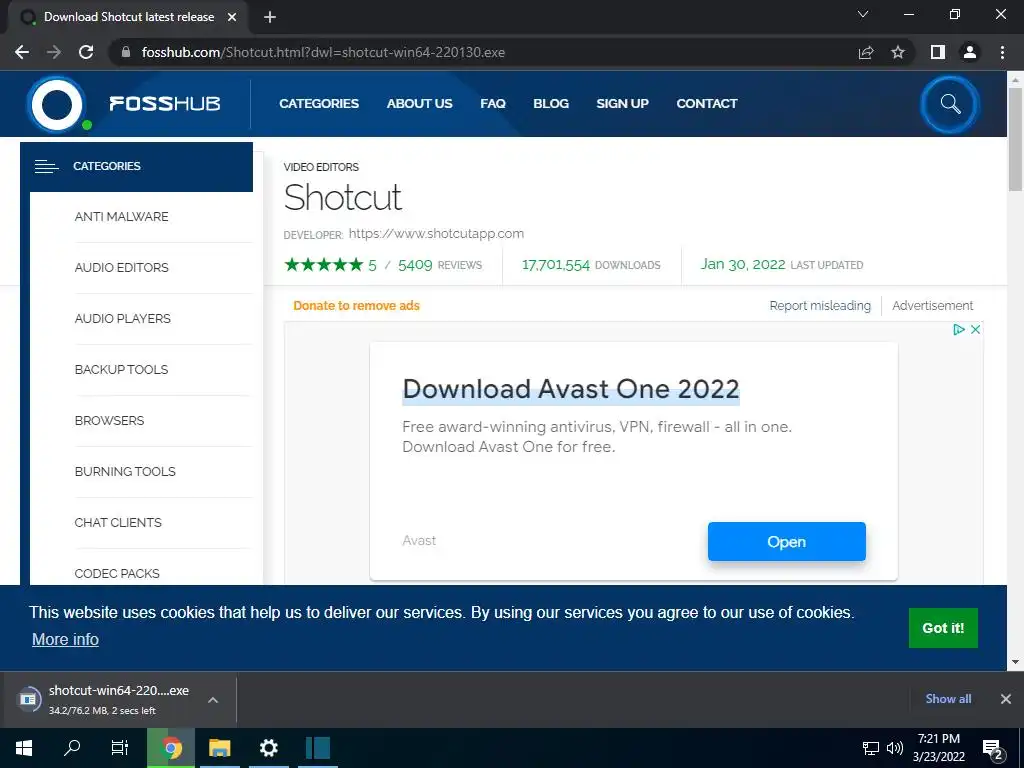Click the taskbar clock showing 7:21 PM
The height and width of the screenshot is (768, 1024).
coord(939,748)
